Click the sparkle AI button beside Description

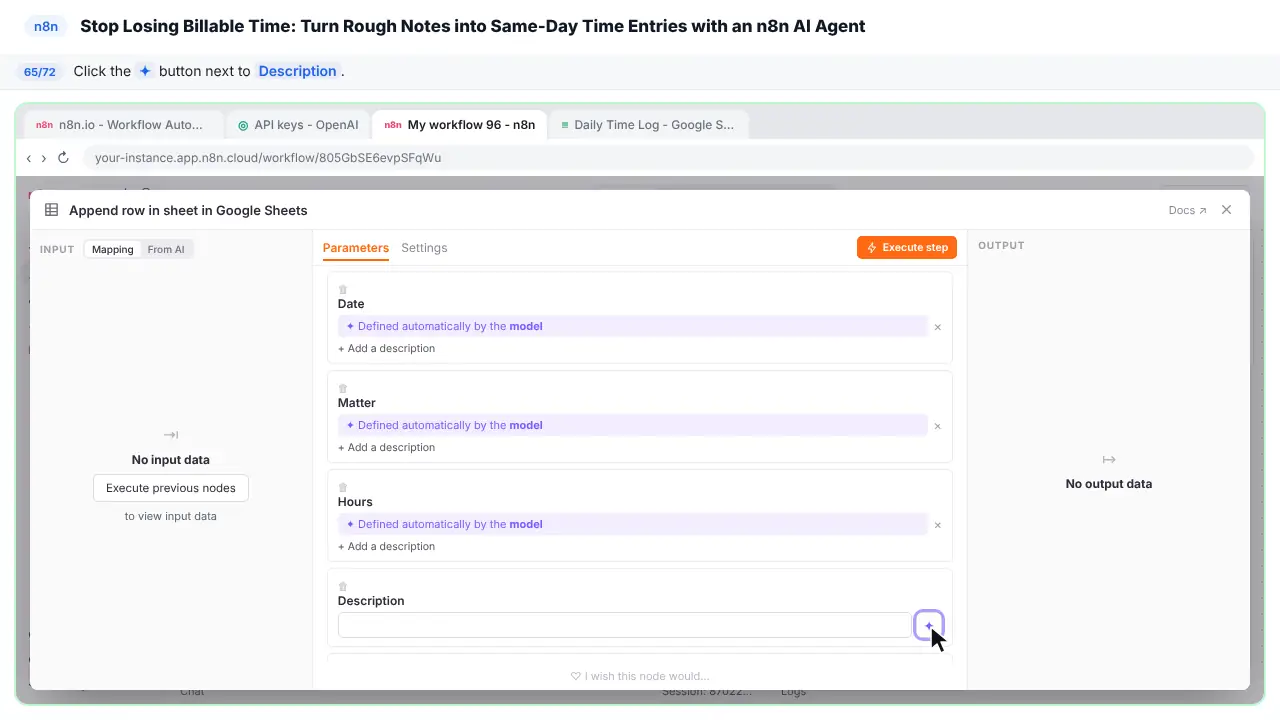(928, 626)
